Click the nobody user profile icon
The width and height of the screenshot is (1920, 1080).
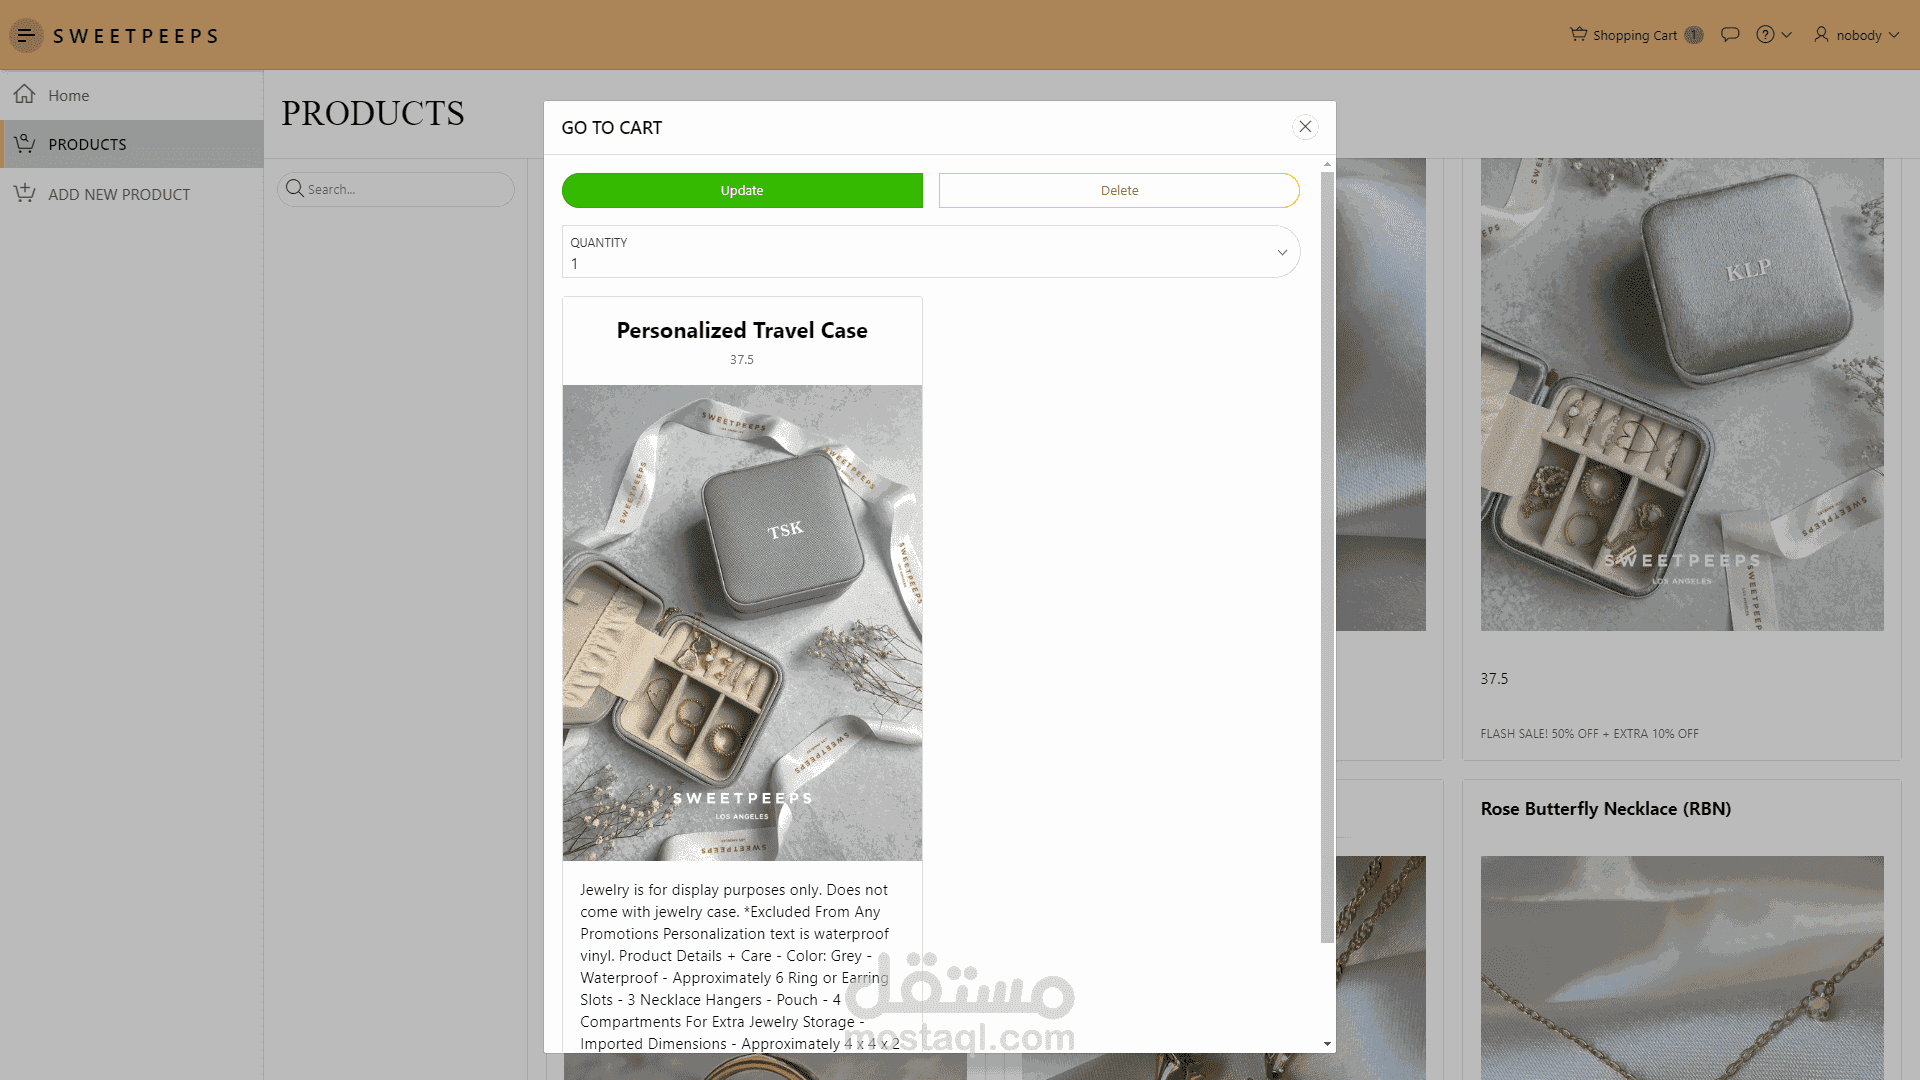[x=1821, y=35]
